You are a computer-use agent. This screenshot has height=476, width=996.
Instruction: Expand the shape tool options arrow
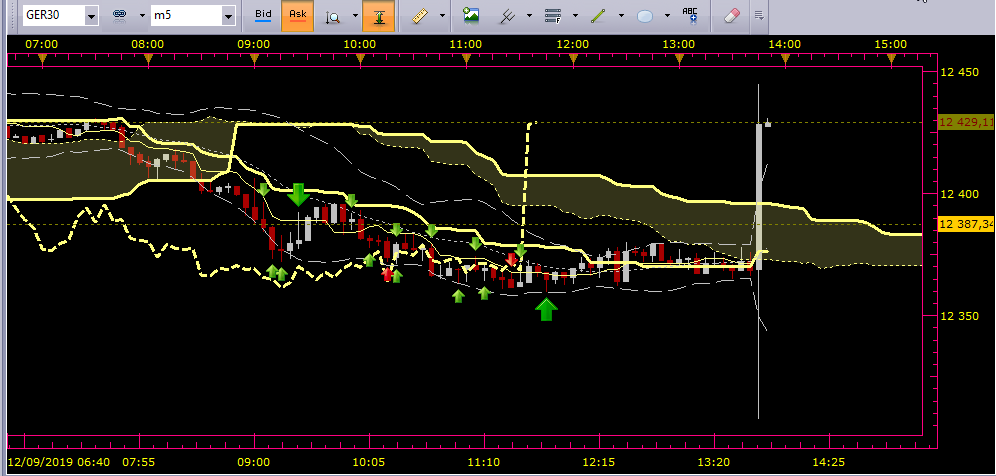667,16
